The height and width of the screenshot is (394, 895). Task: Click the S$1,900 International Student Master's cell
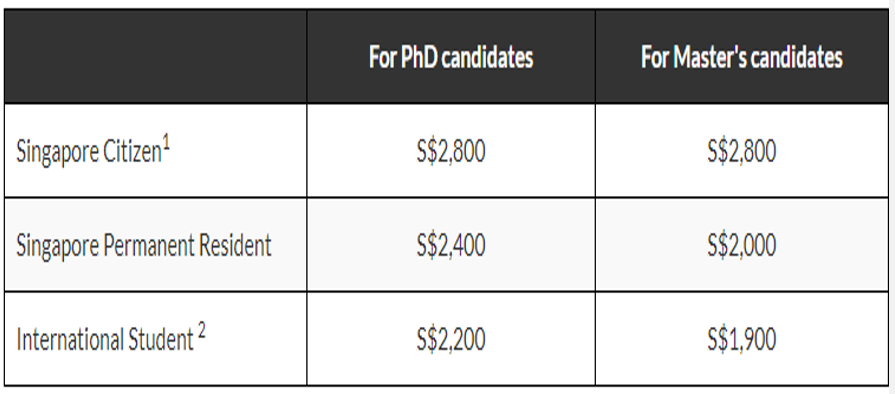point(742,340)
